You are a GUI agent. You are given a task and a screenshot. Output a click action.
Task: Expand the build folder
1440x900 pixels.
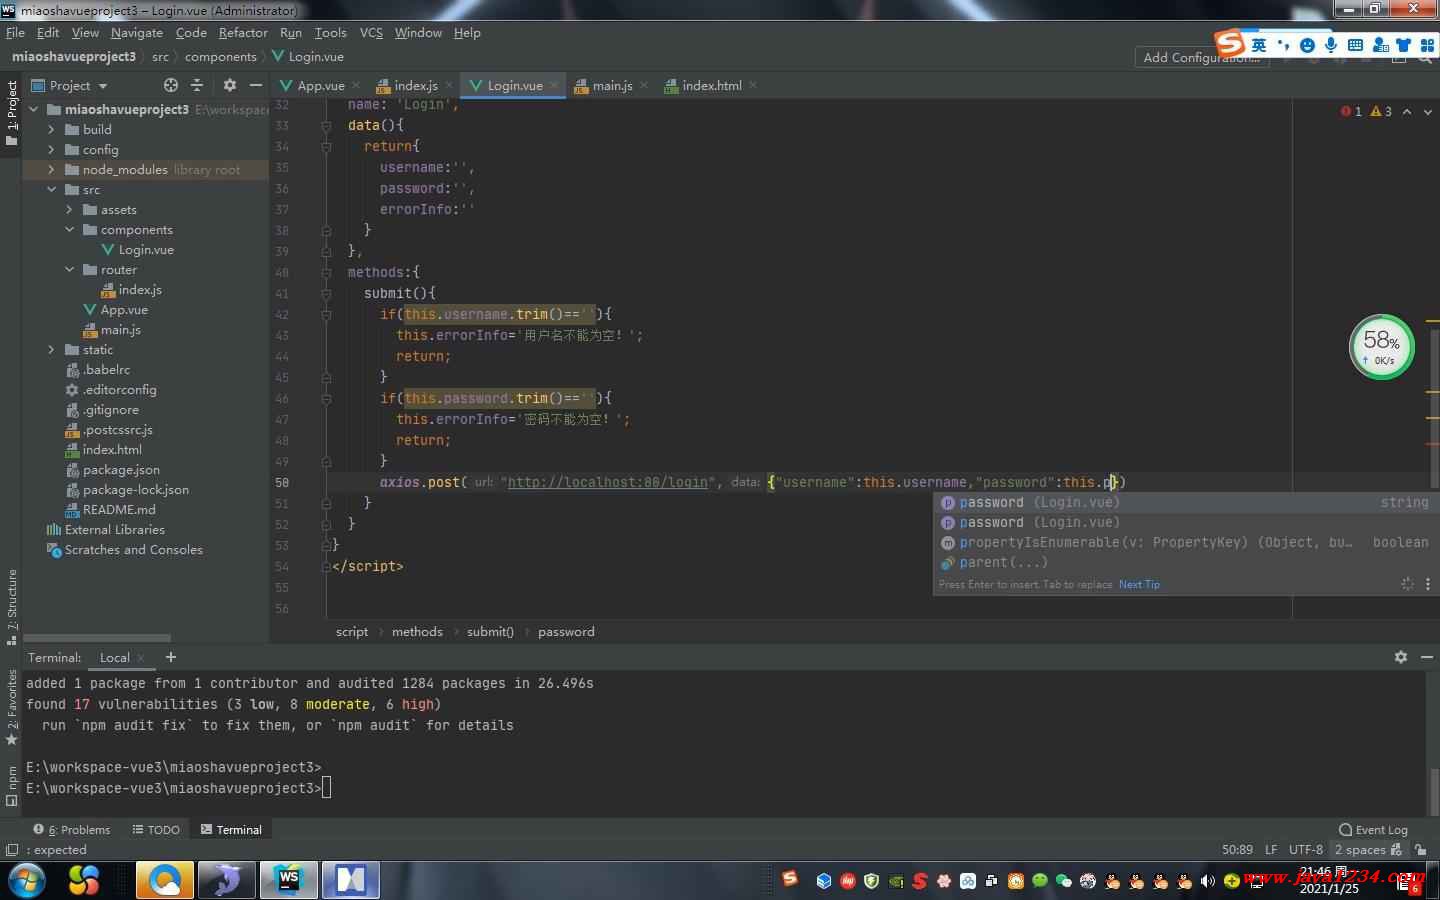click(x=51, y=129)
